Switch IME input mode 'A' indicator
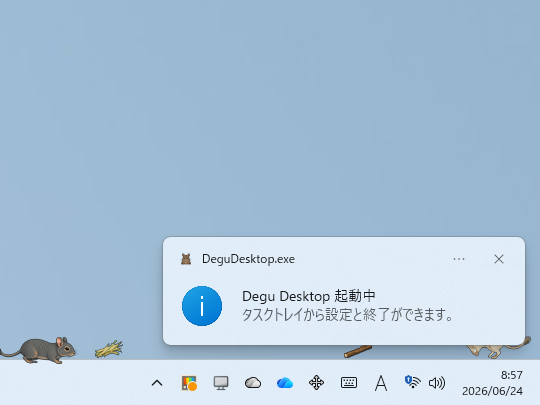 point(381,383)
